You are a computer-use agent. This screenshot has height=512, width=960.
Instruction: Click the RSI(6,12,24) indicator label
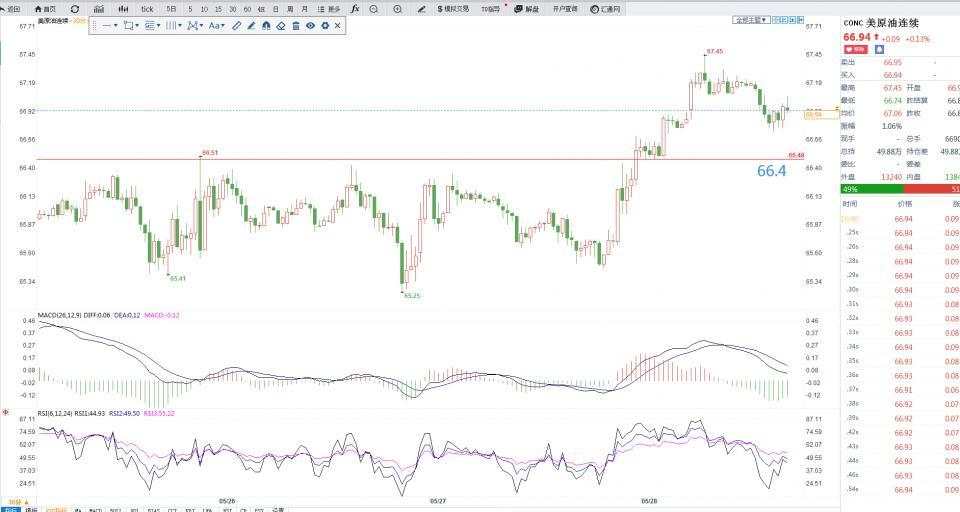pos(54,413)
